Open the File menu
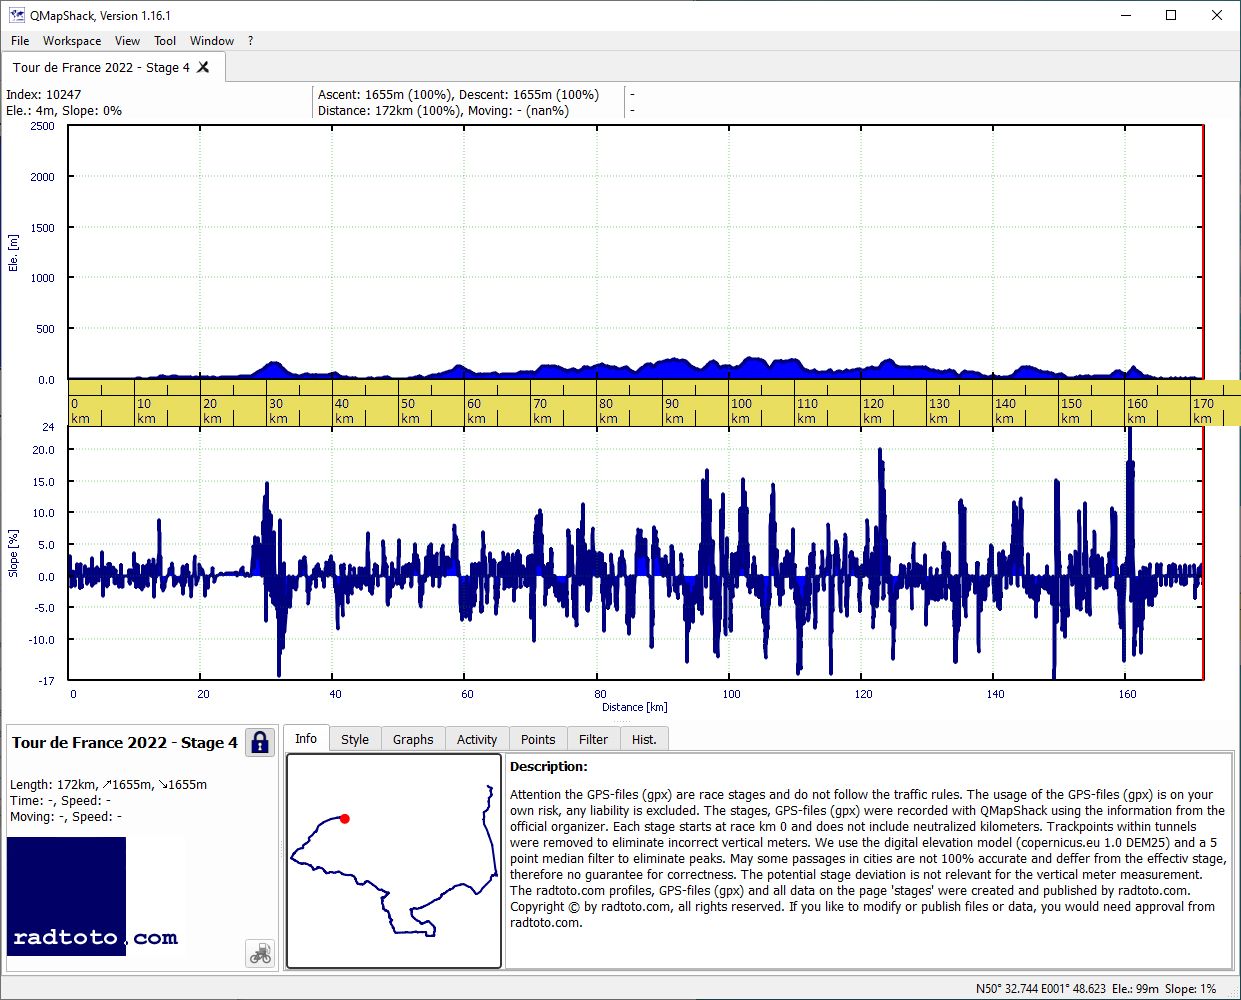Image resolution: width=1241 pixels, height=1000 pixels. point(20,41)
